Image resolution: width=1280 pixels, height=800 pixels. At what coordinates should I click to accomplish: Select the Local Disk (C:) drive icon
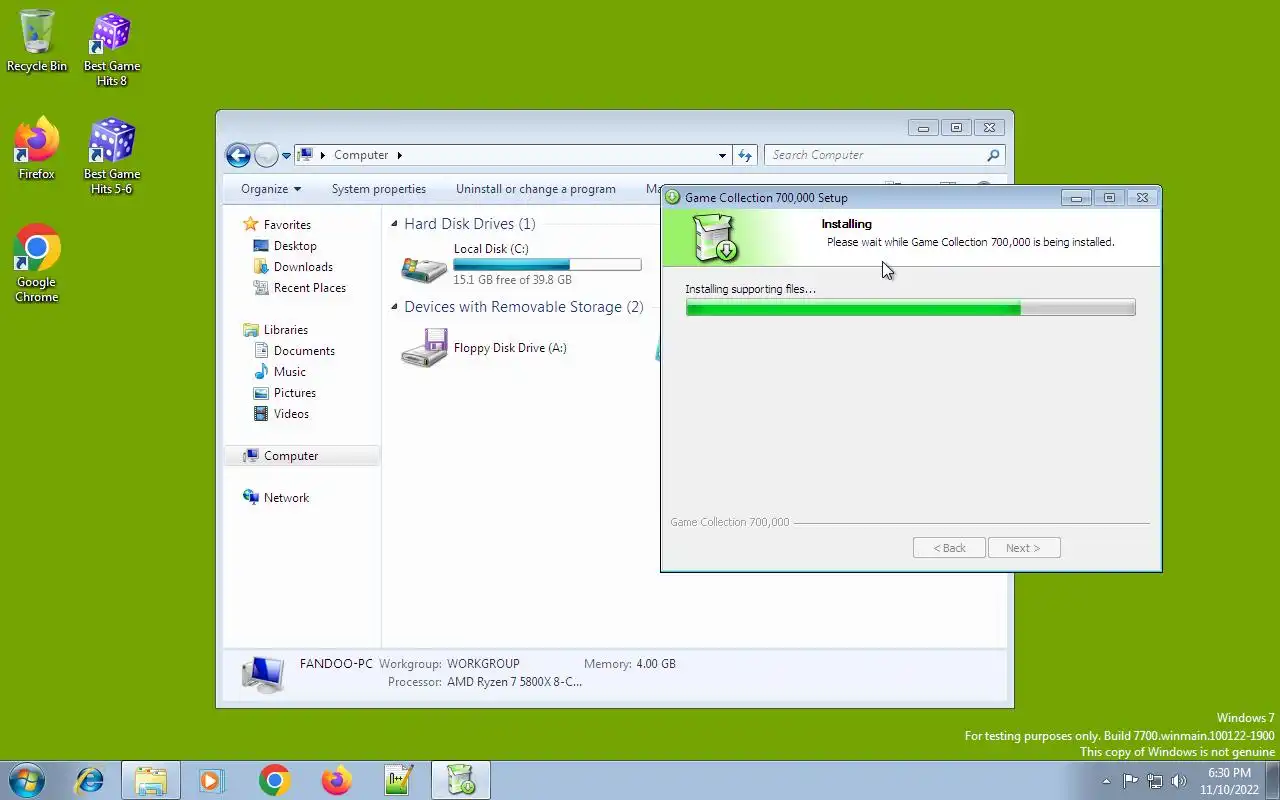424,267
